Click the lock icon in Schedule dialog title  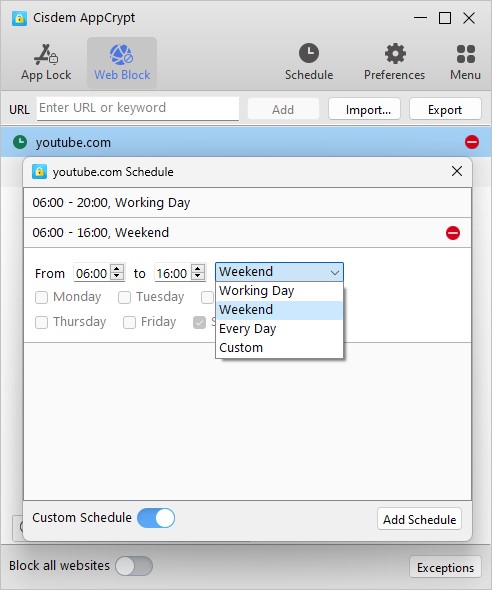tap(39, 172)
